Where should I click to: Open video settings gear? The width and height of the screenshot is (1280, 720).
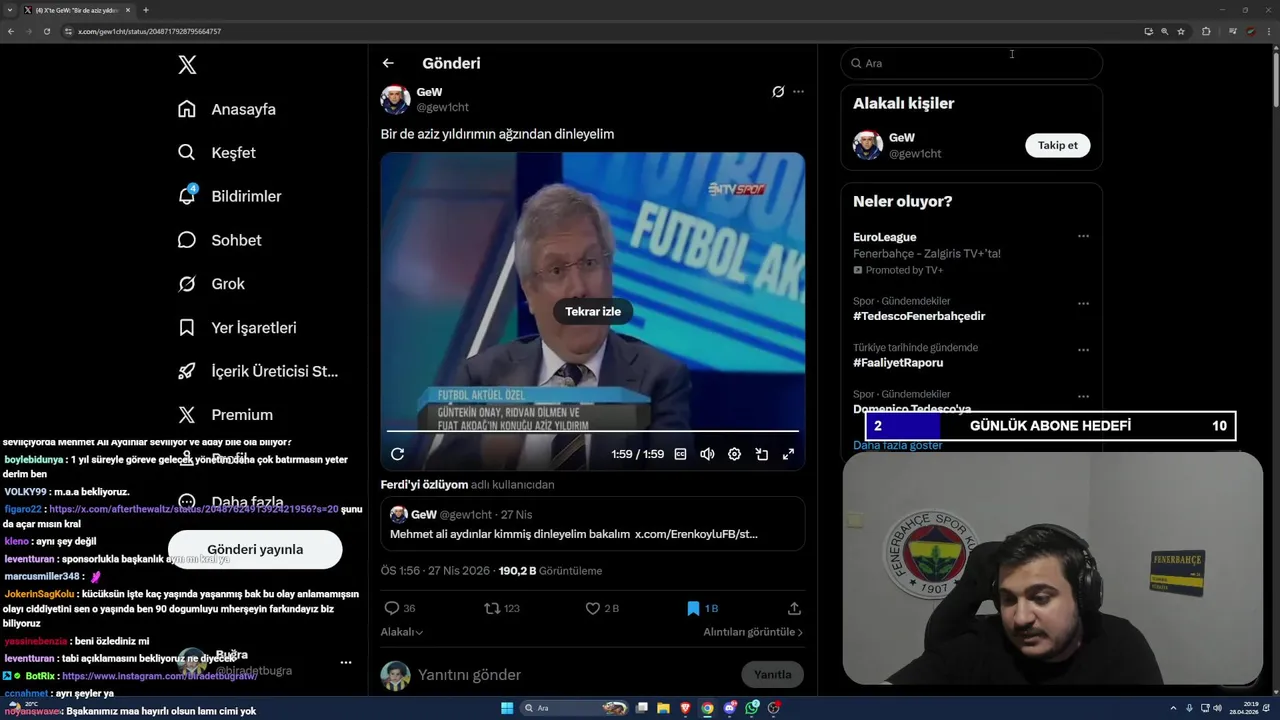734,454
